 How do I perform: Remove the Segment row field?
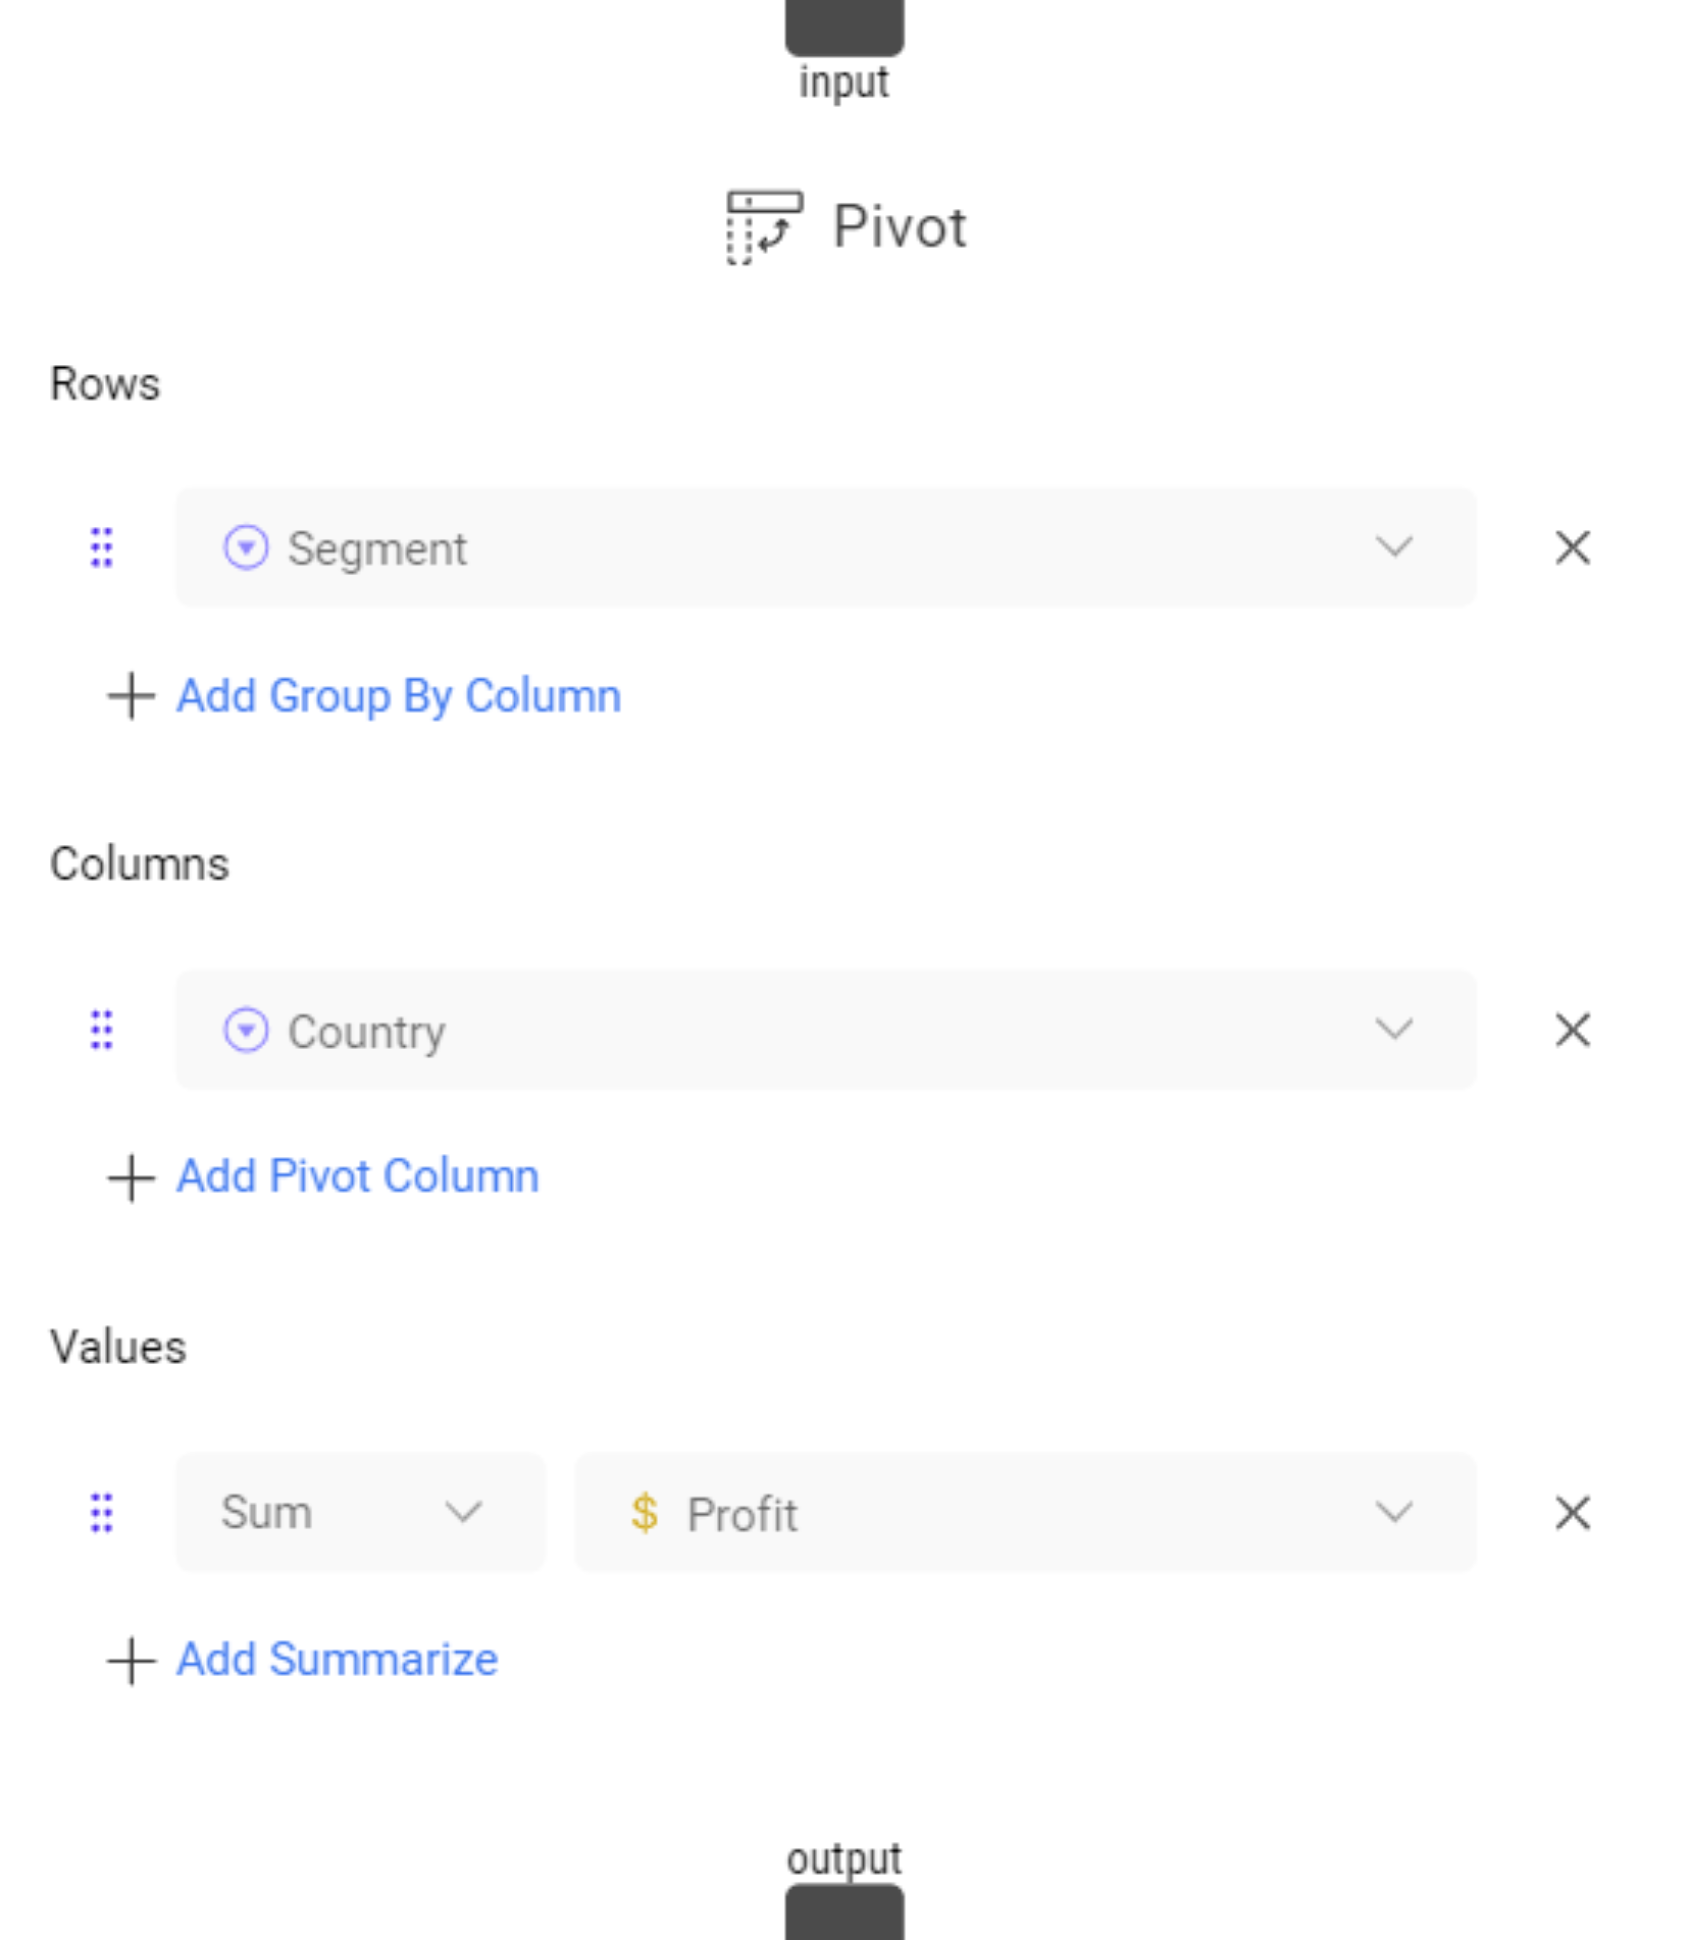[1572, 547]
